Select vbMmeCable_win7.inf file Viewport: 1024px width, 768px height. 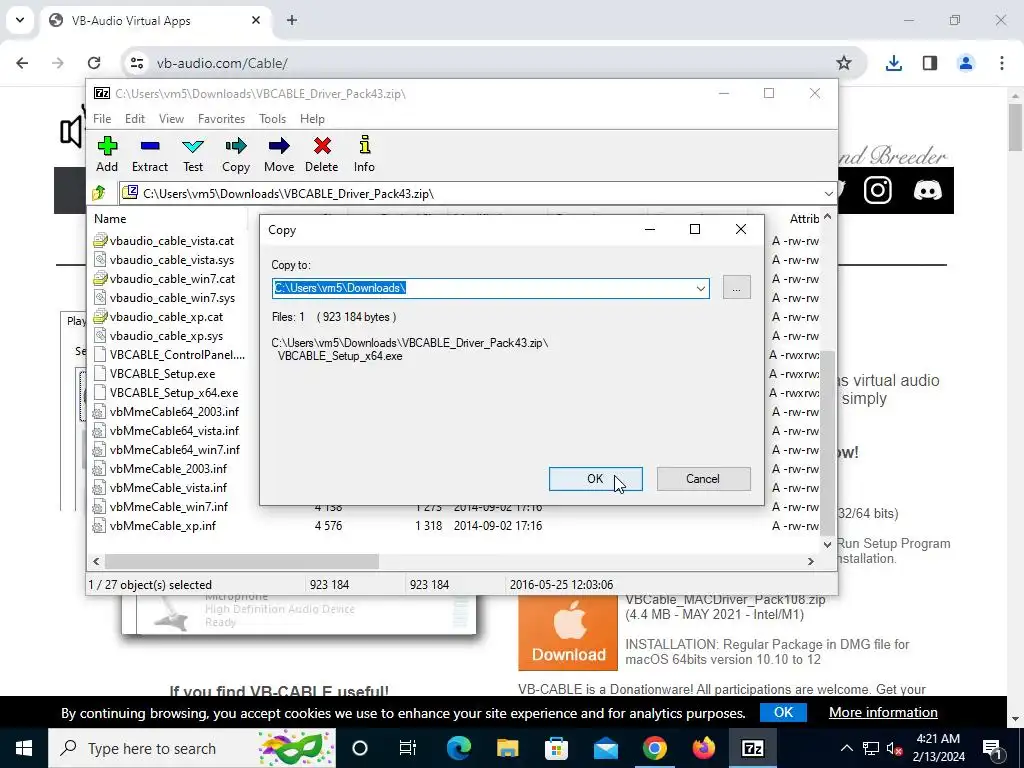pos(169,506)
